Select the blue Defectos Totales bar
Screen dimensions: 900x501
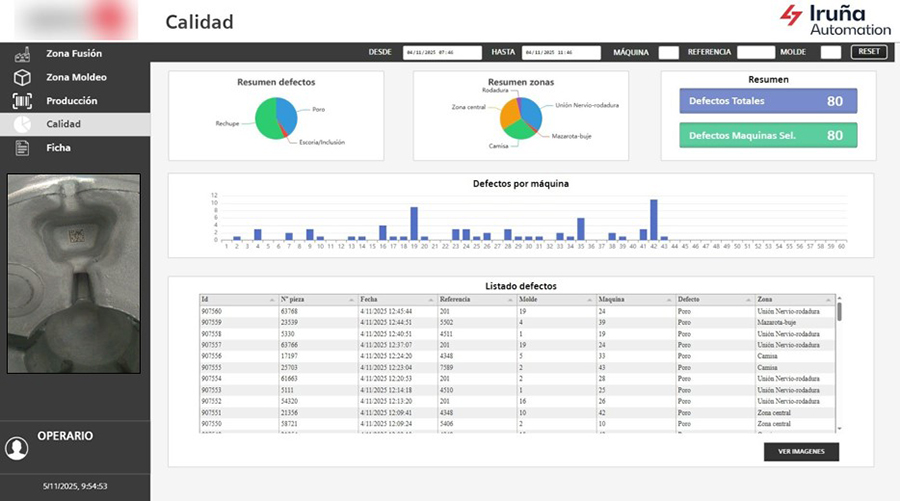tap(767, 101)
